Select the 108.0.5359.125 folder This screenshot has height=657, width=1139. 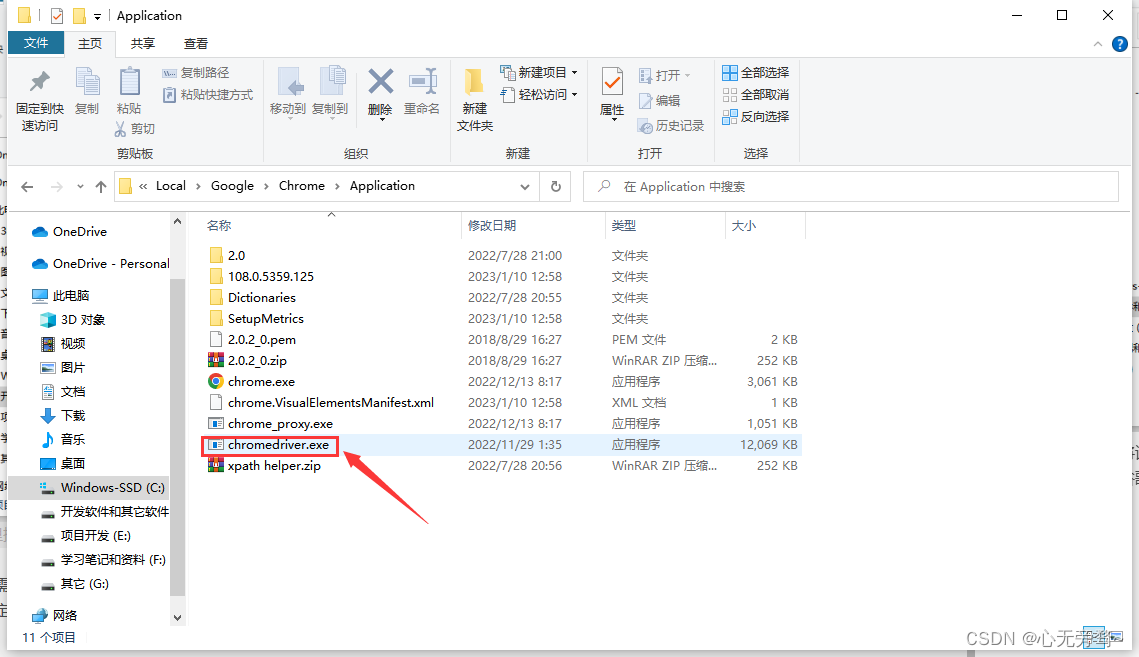point(270,277)
